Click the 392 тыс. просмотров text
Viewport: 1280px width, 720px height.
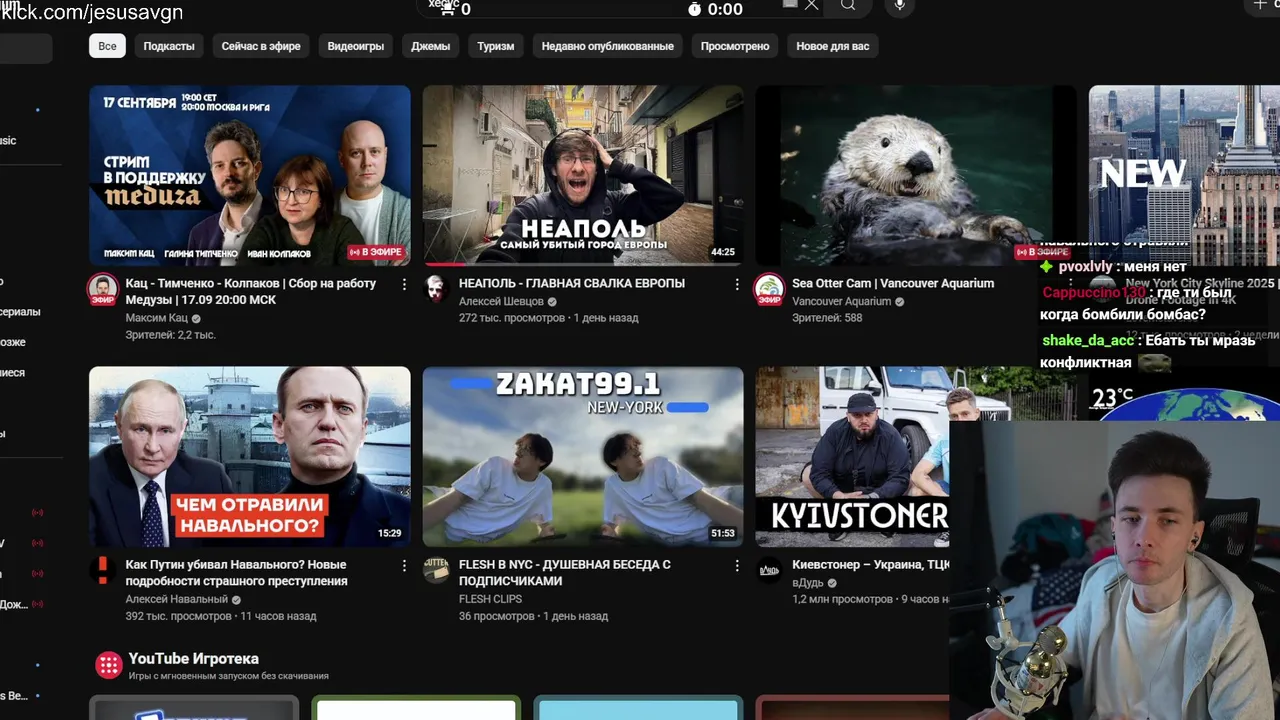click(178, 616)
